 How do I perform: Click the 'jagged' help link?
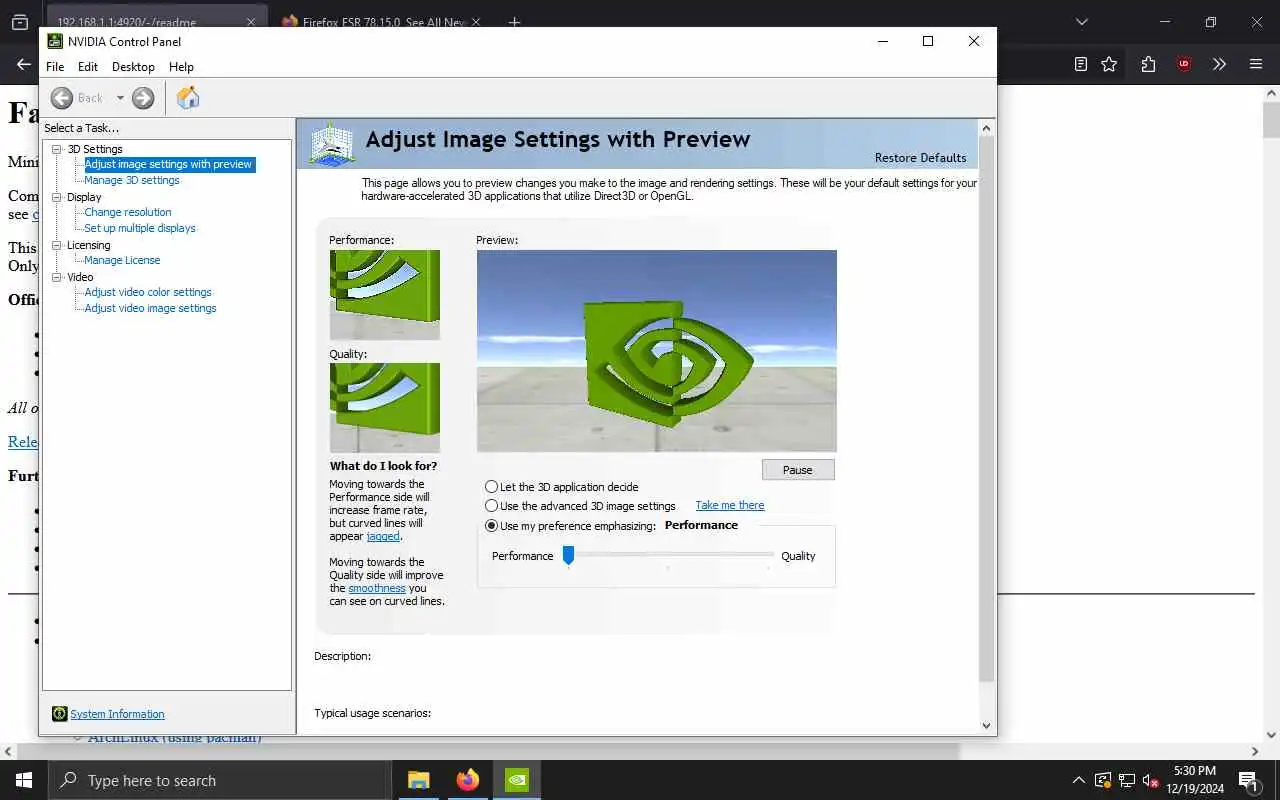pos(383,536)
